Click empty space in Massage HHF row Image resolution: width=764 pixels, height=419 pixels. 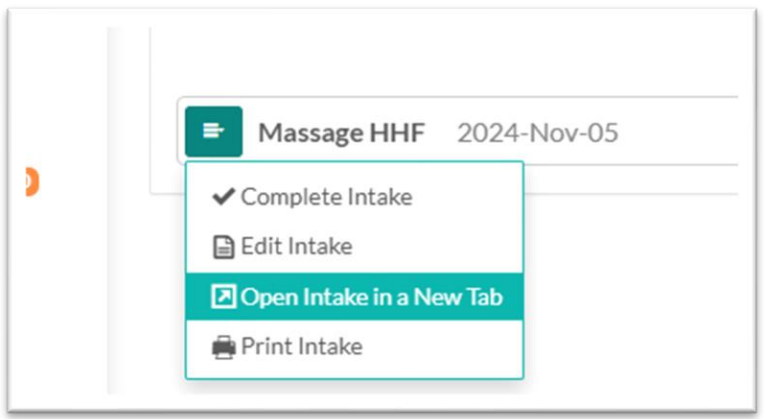[680, 133]
